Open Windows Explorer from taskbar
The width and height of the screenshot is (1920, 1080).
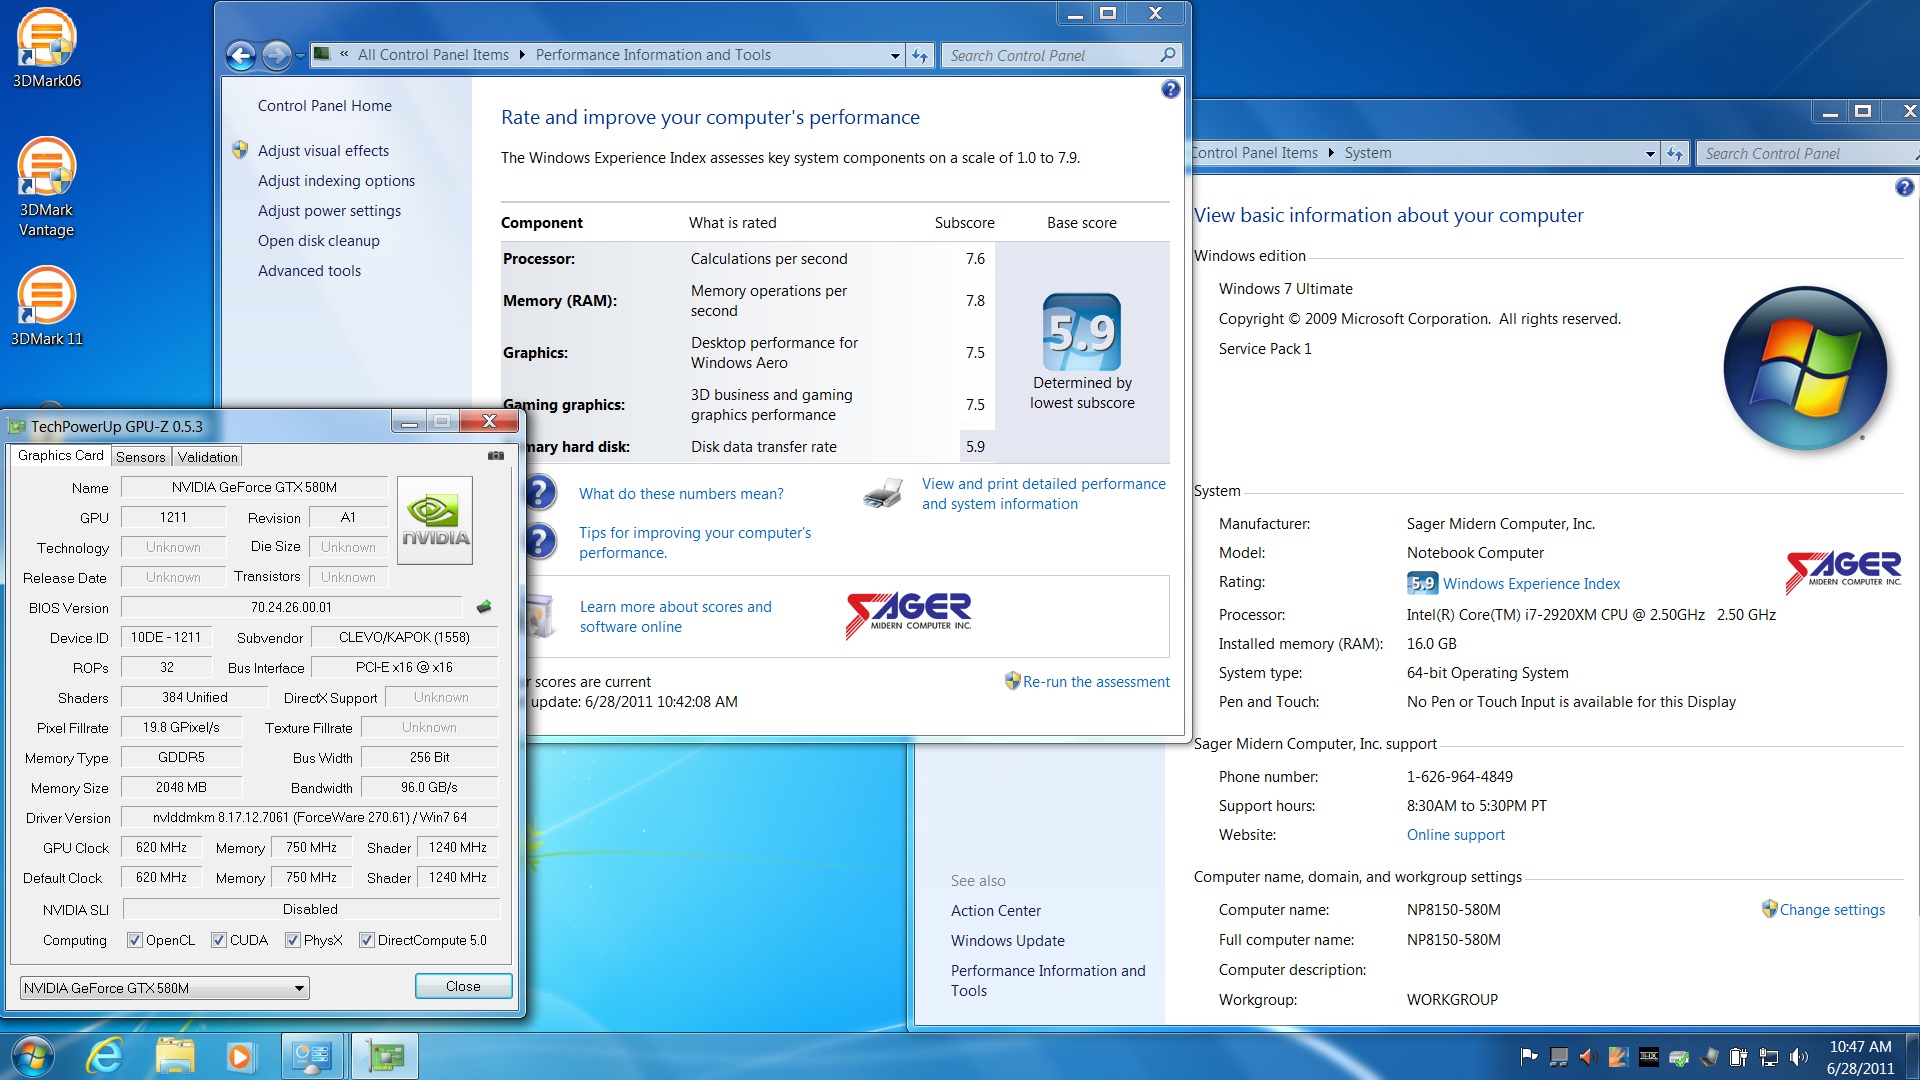coord(175,1056)
